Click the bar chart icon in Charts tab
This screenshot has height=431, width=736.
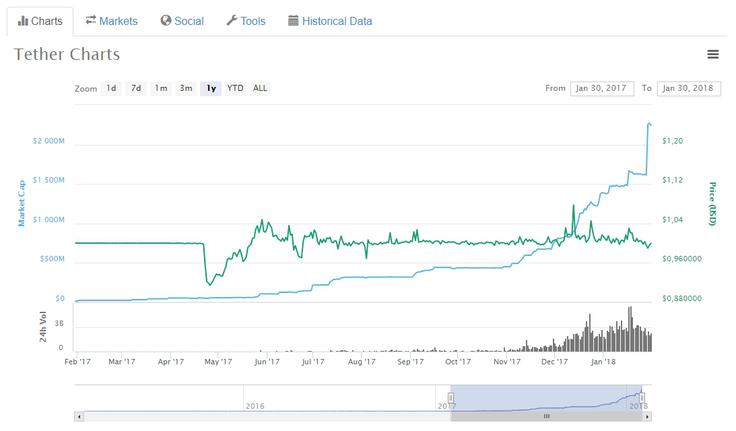pyautogui.click(x=23, y=21)
